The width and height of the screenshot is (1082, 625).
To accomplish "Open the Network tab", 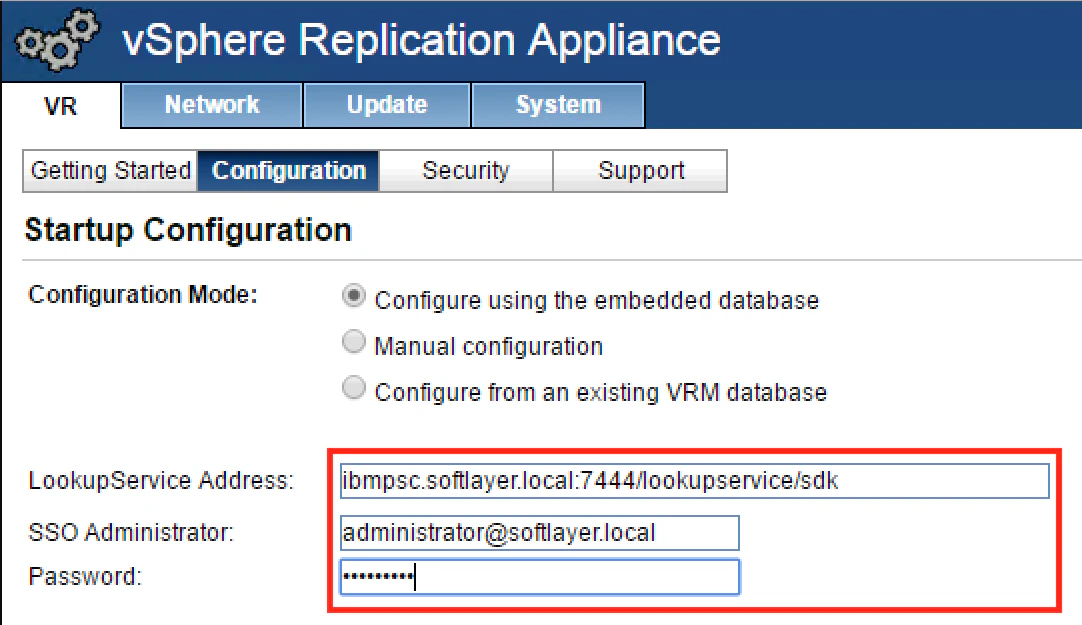I will pyautogui.click(x=212, y=105).
